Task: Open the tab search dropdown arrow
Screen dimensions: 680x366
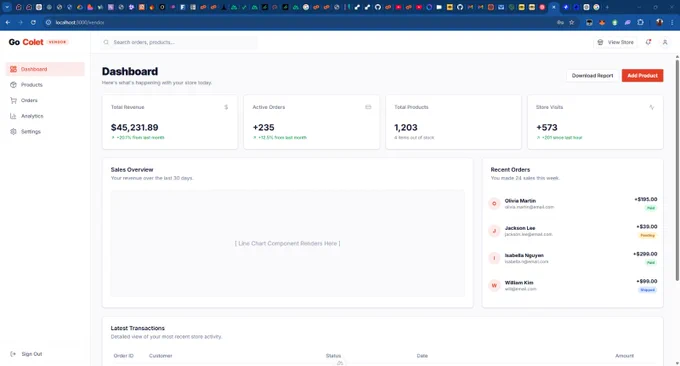Action: point(7,7)
